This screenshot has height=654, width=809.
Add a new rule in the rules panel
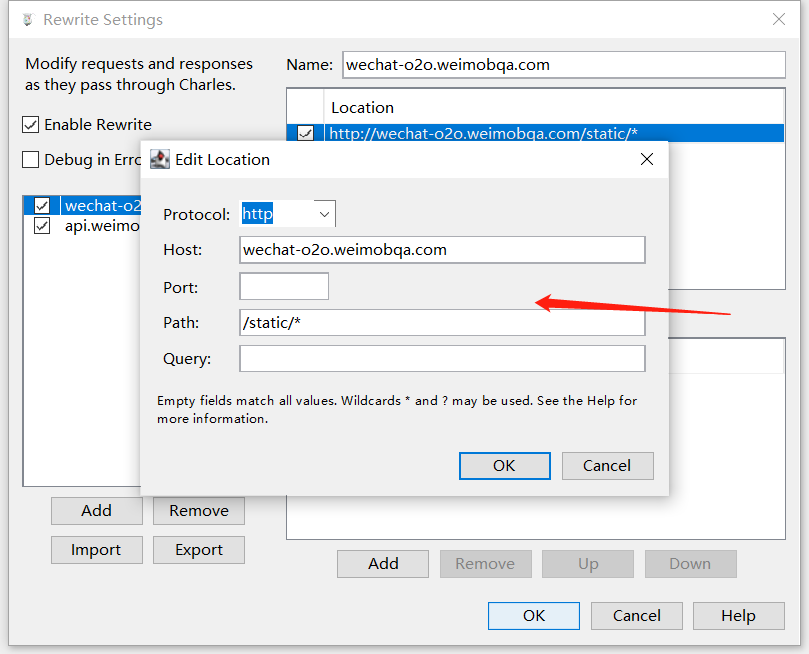click(x=383, y=564)
